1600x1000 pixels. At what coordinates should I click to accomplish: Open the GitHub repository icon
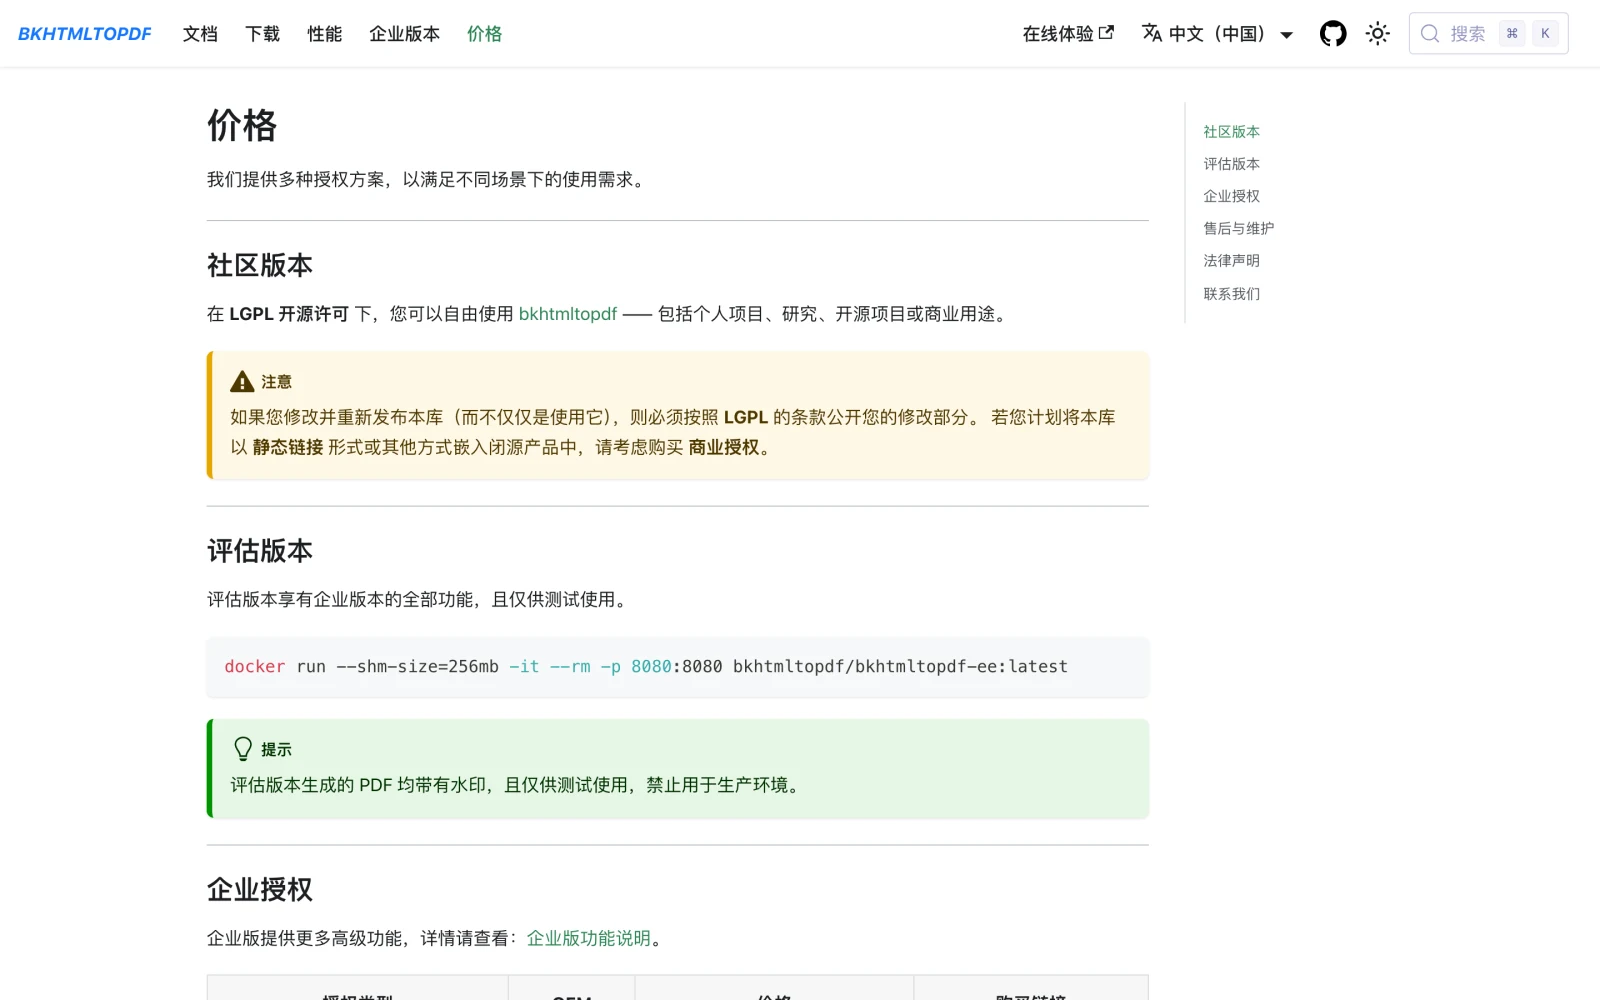coord(1333,34)
